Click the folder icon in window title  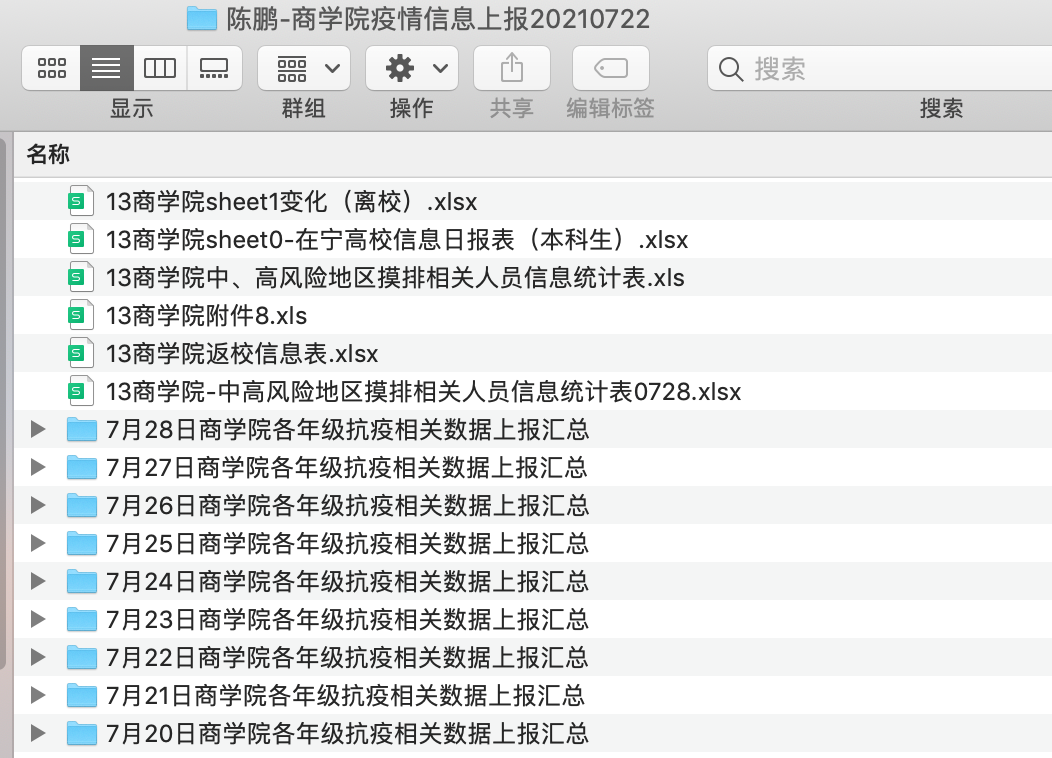202,18
